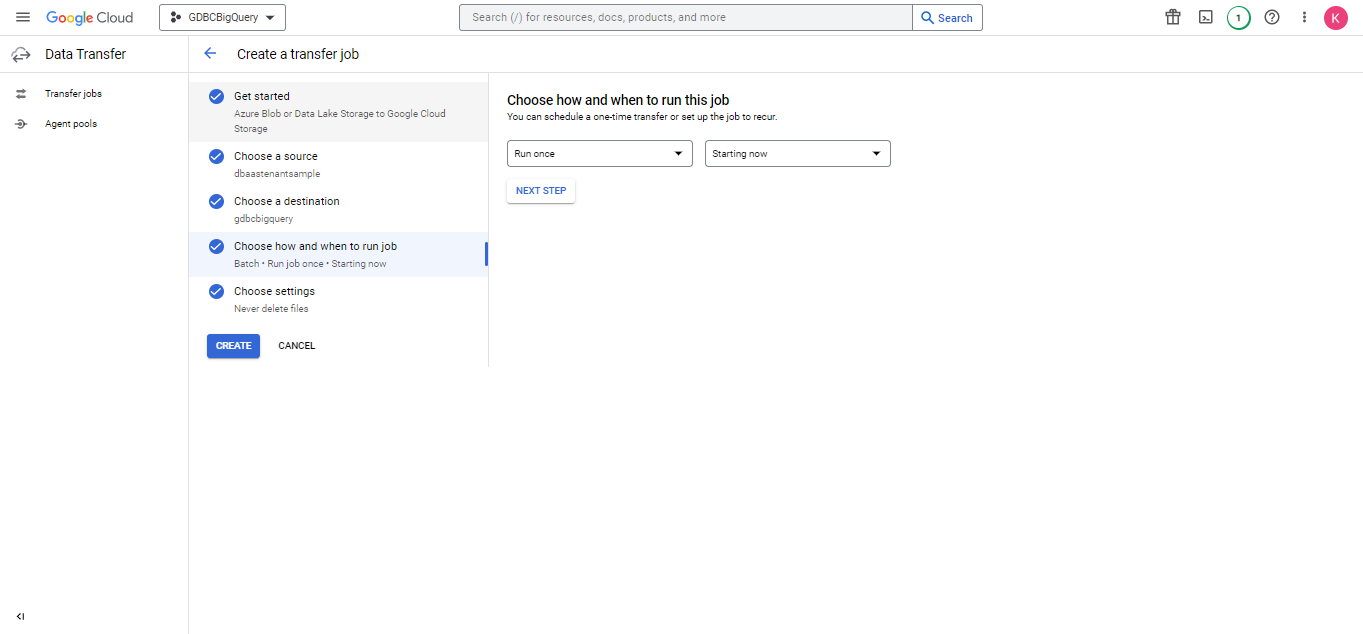The height and width of the screenshot is (634, 1363).
Task: Open the user account avatar K
Action: click(1335, 17)
